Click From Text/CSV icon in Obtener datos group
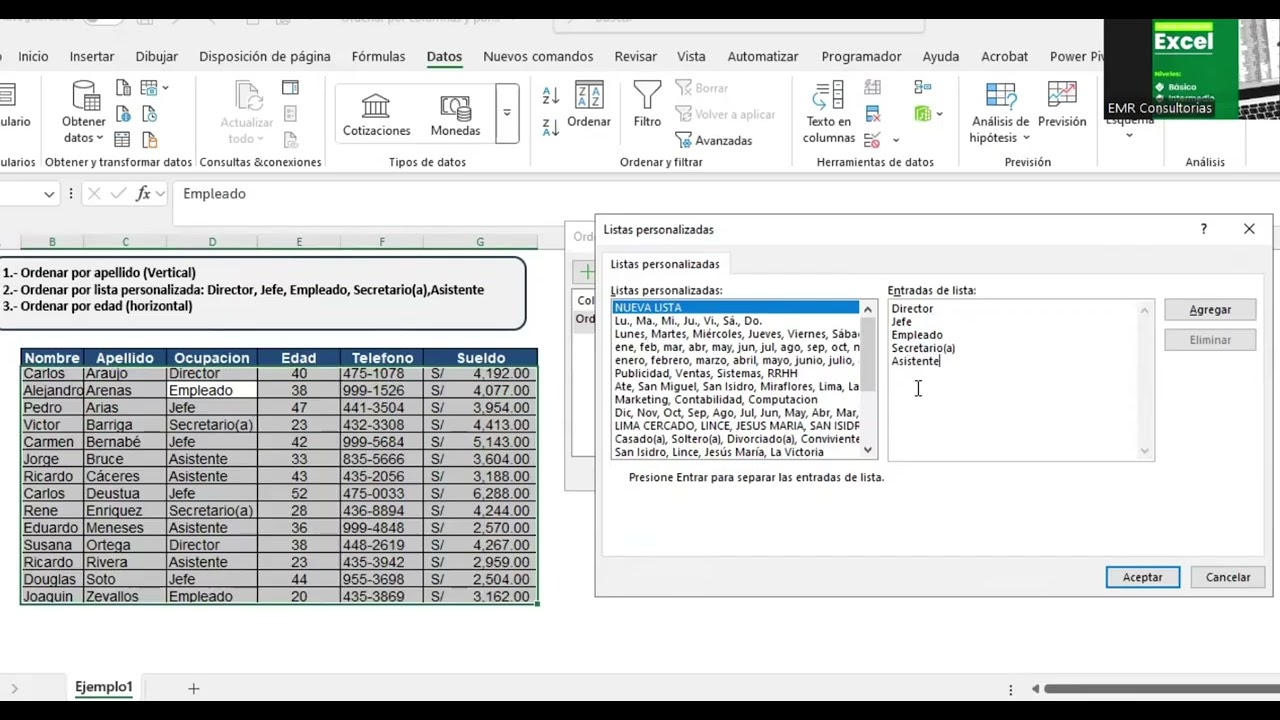The height and width of the screenshot is (720, 1280). click(123, 88)
